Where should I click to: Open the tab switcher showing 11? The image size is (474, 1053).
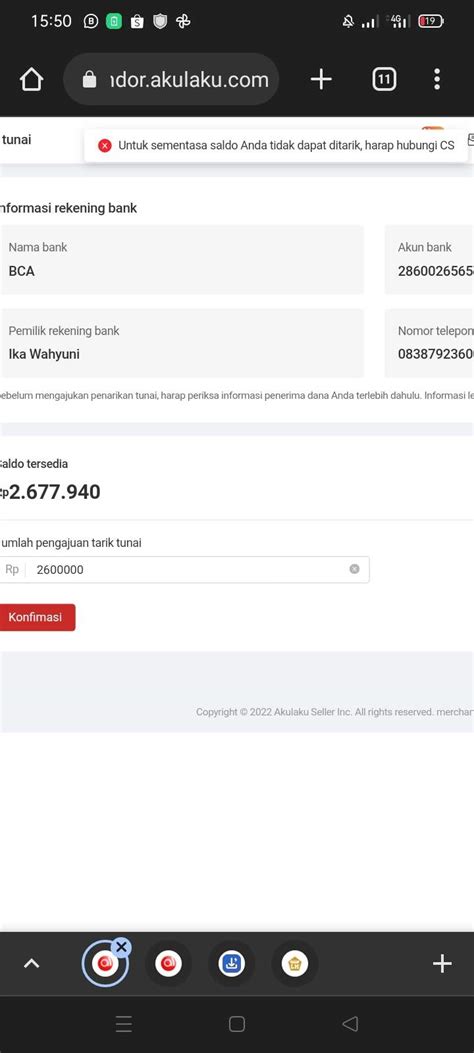[x=384, y=80]
